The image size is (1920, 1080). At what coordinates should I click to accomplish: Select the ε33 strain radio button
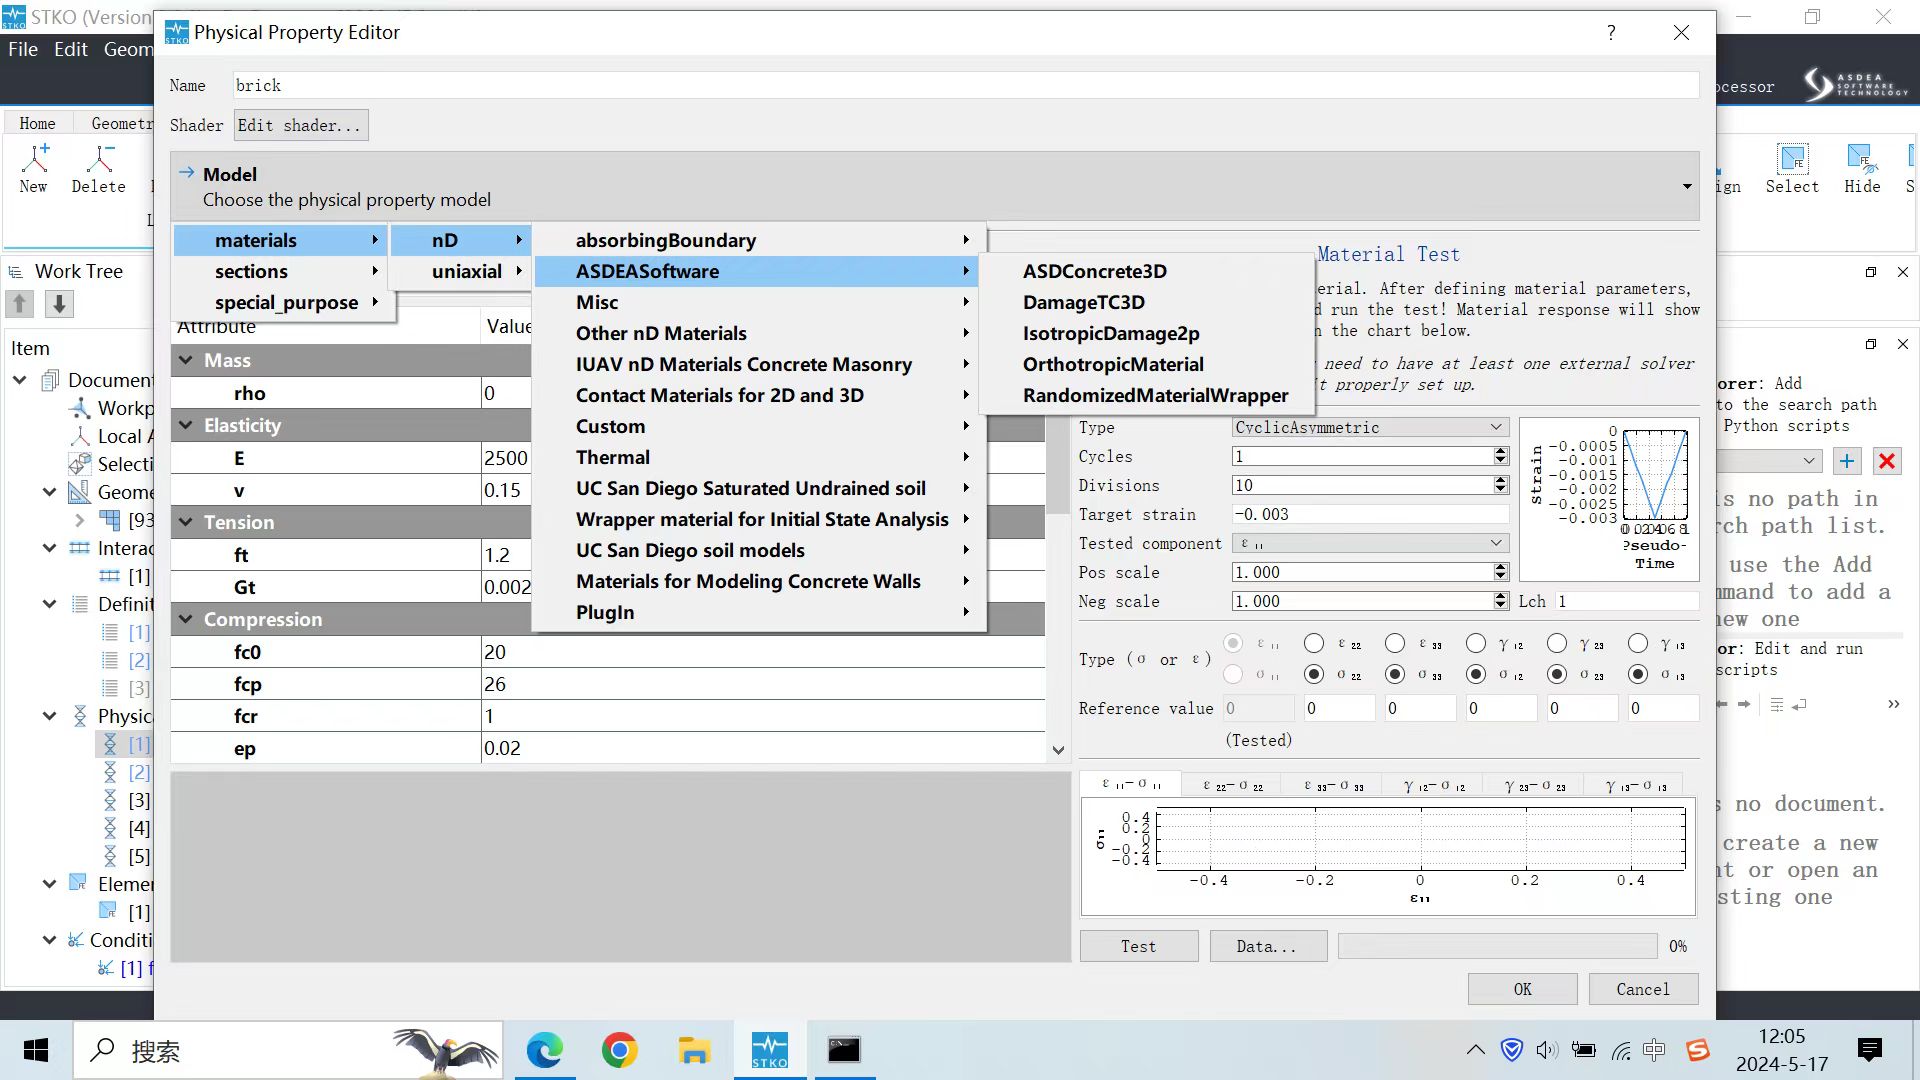tap(1395, 643)
